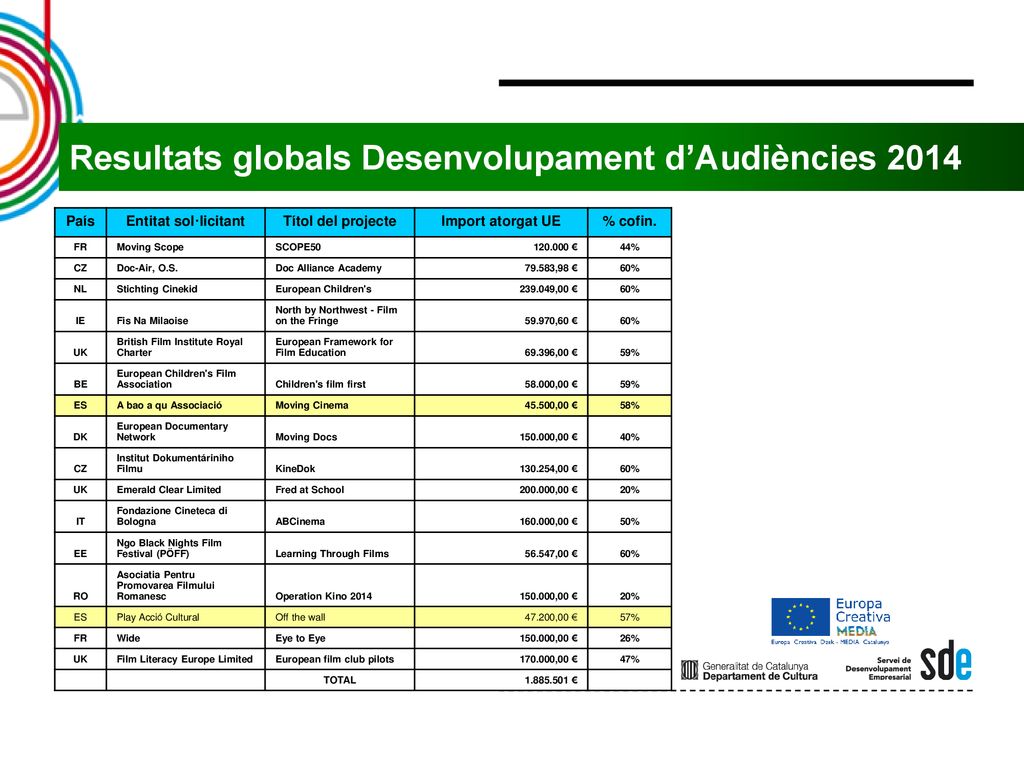The width and height of the screenshot is (1024, 768).
Task: Click the % cofin. column header
Action: [630, 221]
